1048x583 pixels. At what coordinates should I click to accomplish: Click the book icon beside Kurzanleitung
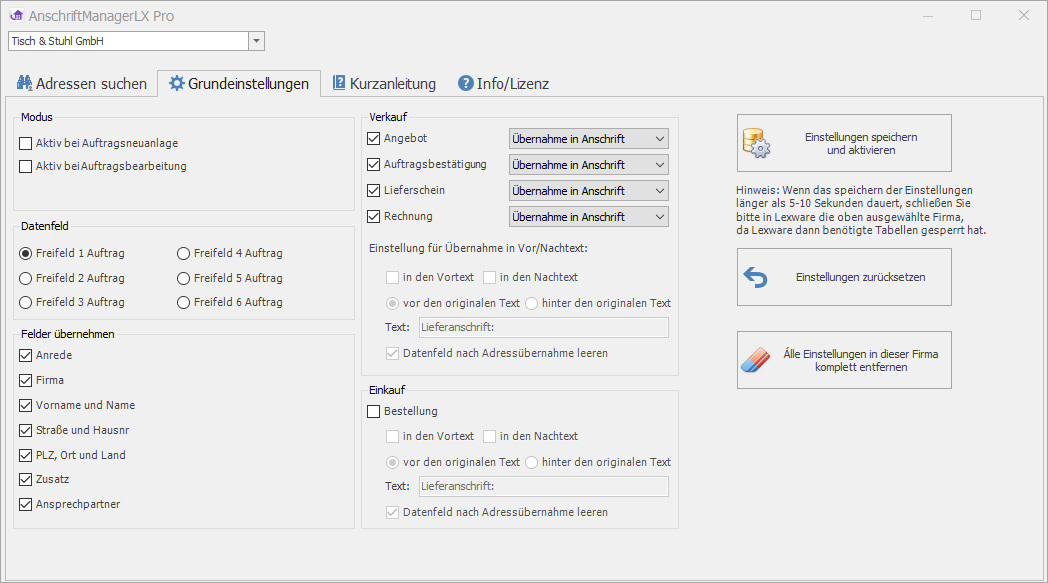click(x=339, y=84)
